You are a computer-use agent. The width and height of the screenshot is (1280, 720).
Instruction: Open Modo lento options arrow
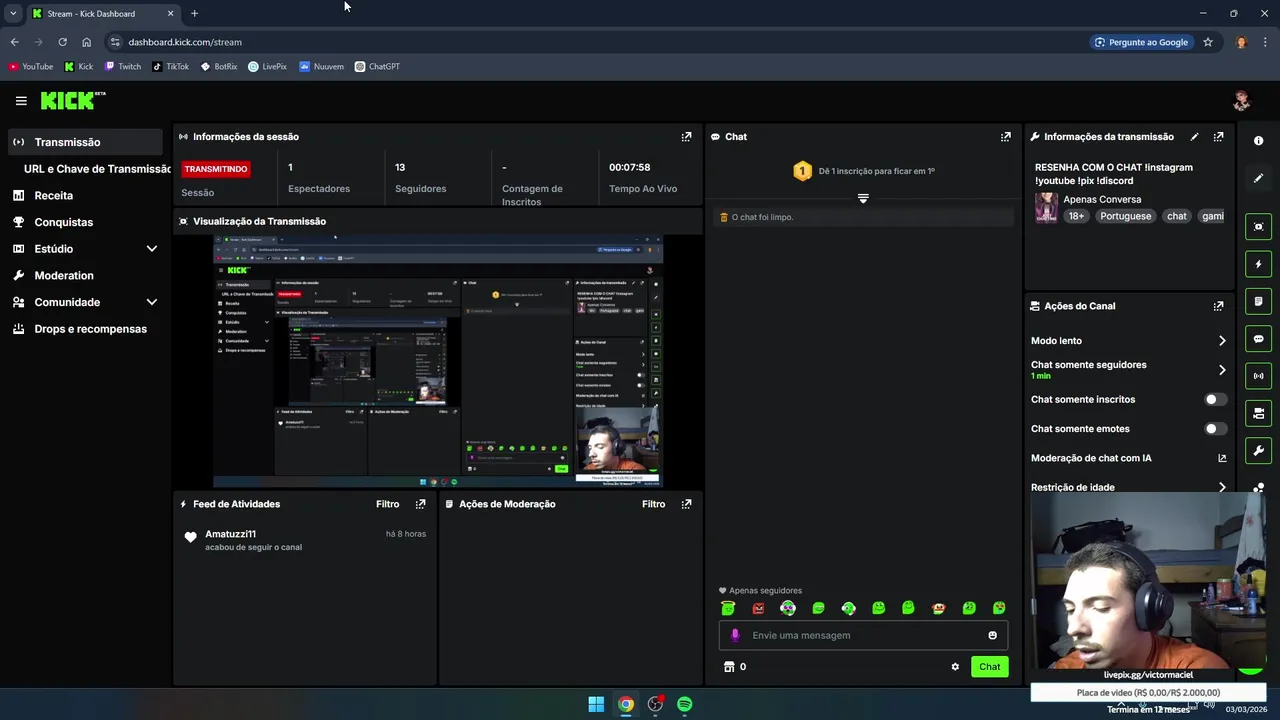(1222, 341)
